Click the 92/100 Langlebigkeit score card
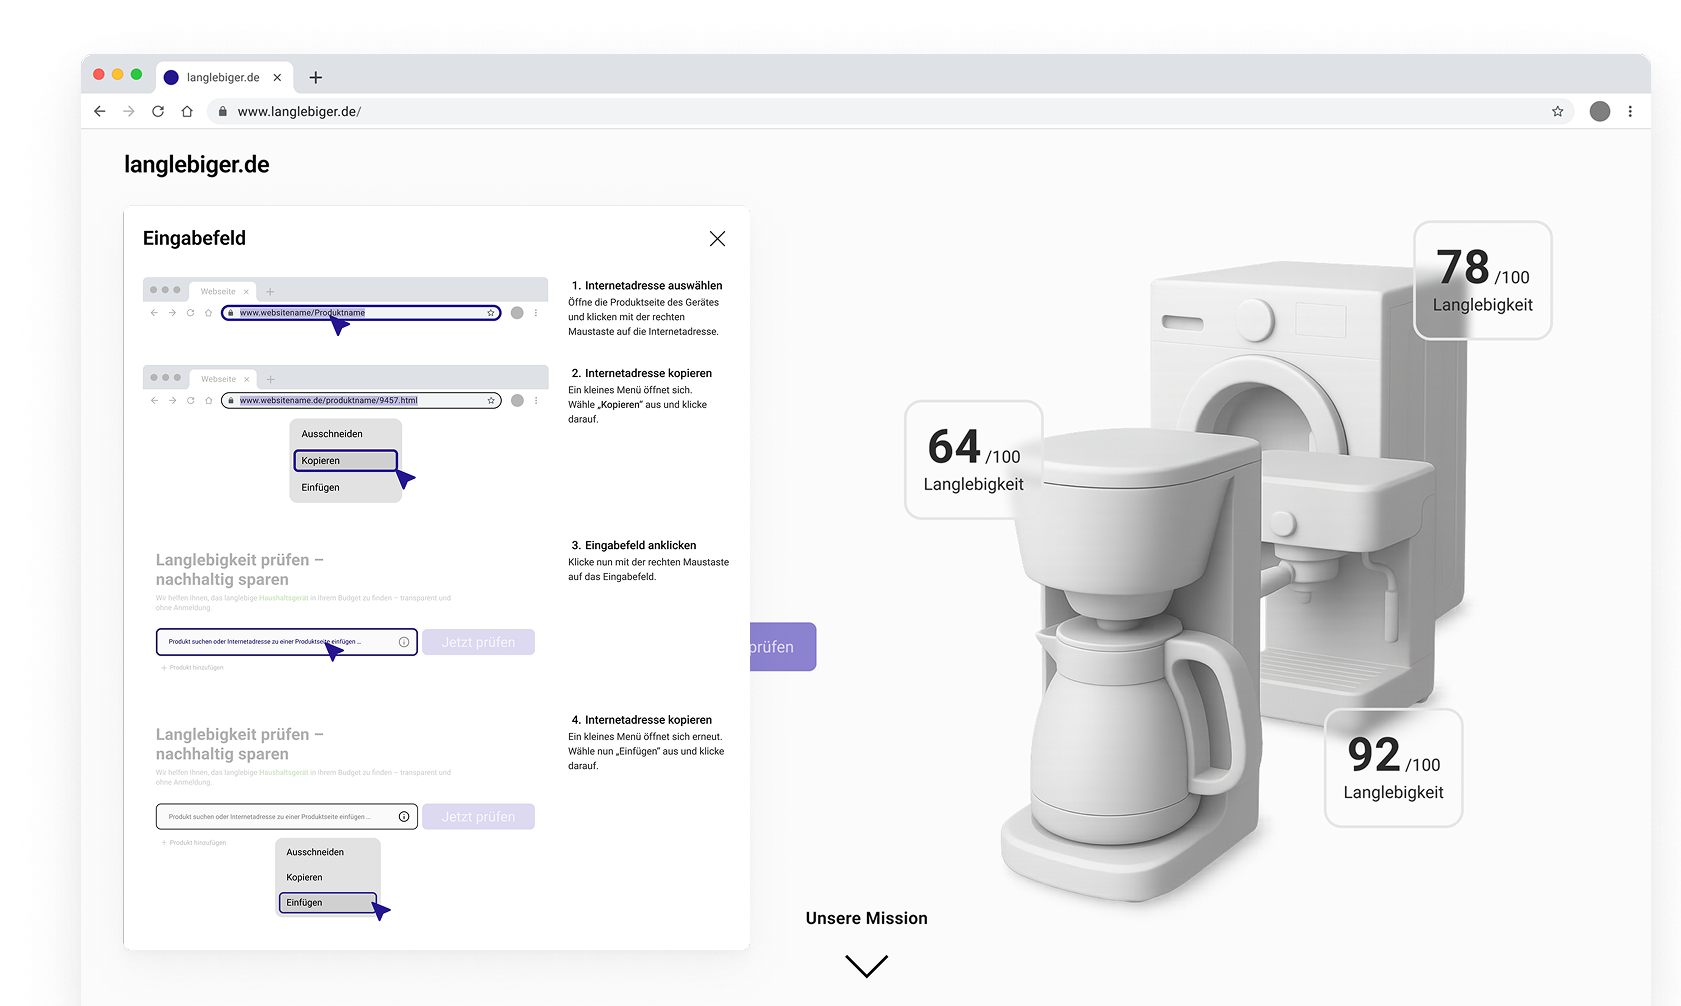Image resolution: width=1681 pixels, height=1006 pixels. (1393, 768)
